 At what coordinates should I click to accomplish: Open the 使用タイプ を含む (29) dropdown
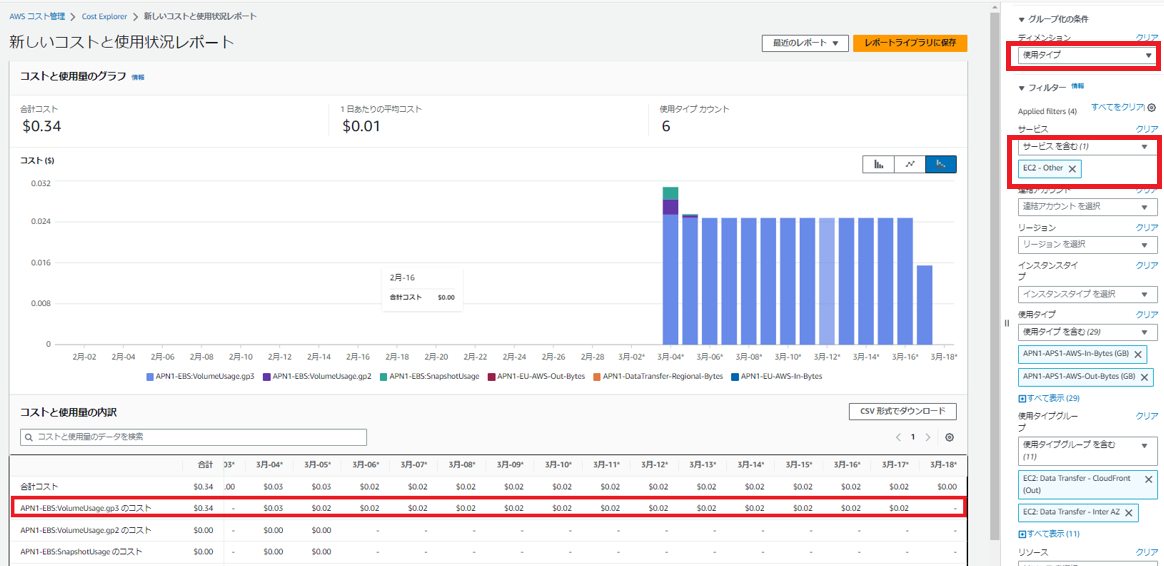1088,331
